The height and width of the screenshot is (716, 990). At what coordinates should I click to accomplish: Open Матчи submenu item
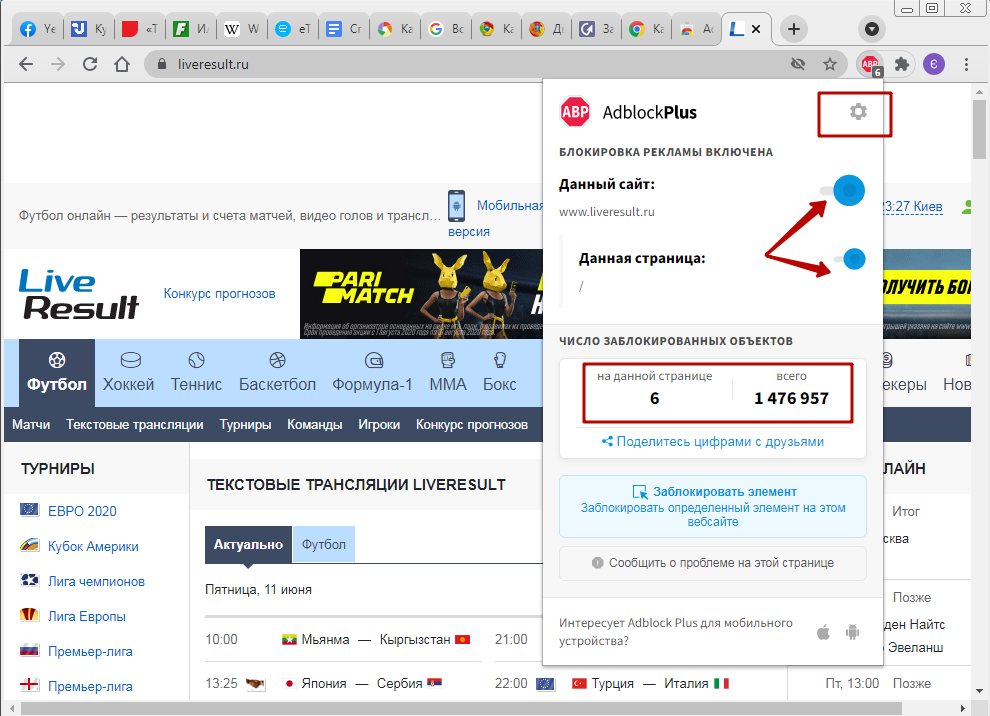[x=31, y=424]
